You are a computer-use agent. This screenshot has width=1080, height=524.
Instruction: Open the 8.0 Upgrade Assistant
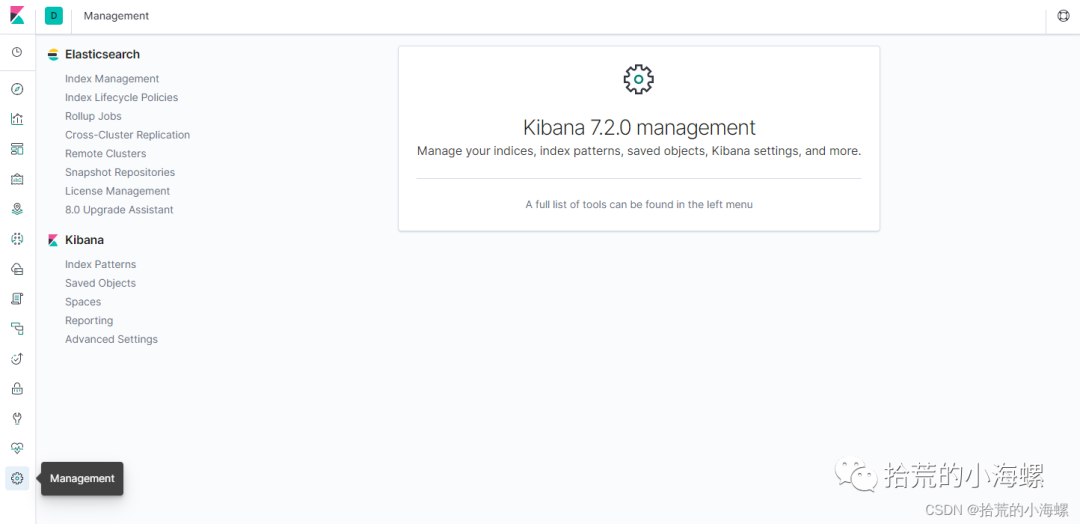coord(119,210)
